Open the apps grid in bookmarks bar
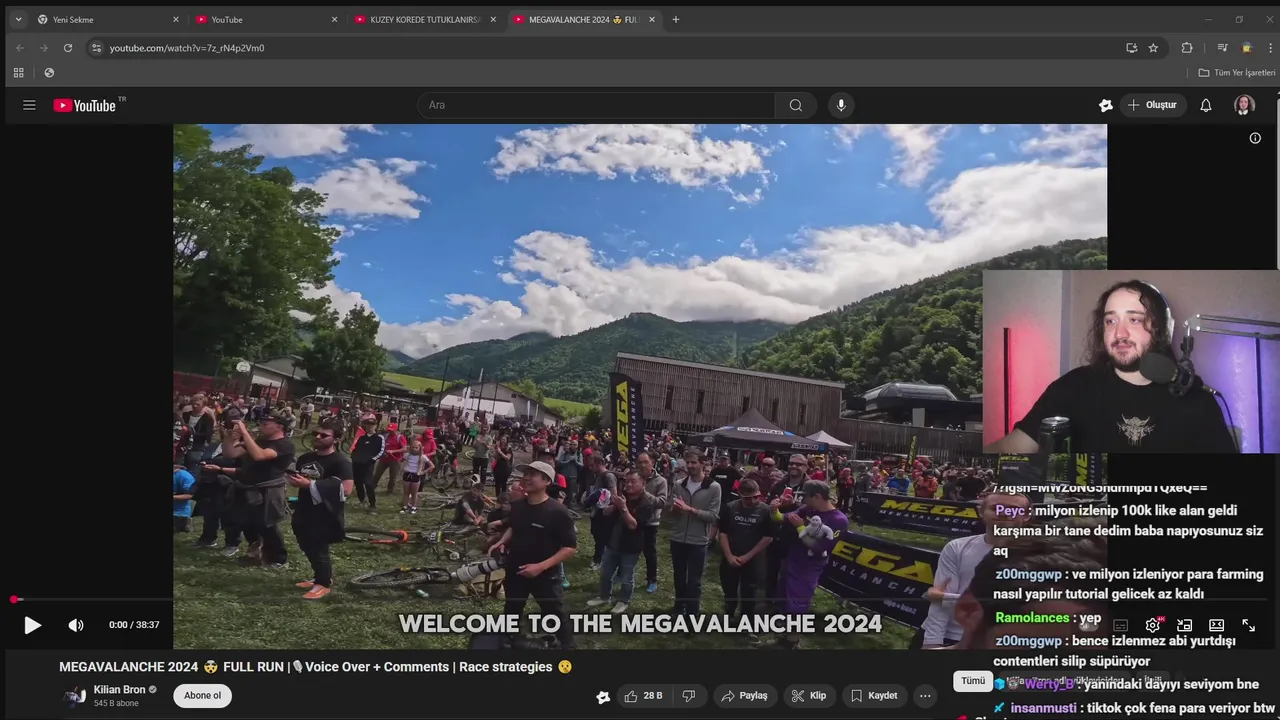The image size is (1280, 720). point(18,73)
